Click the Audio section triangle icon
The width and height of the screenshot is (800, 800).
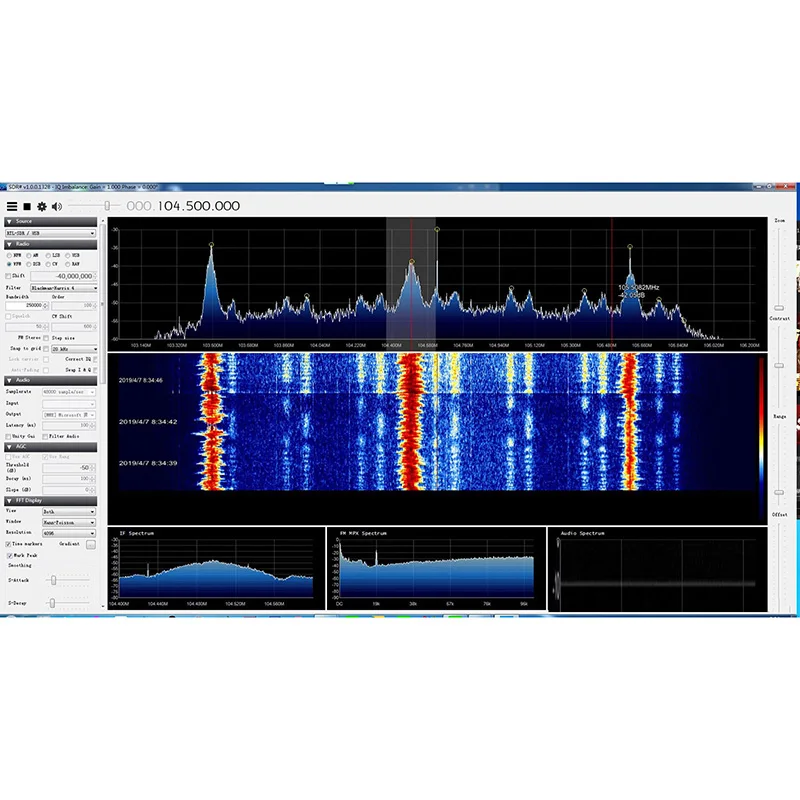tap(9, 381)
